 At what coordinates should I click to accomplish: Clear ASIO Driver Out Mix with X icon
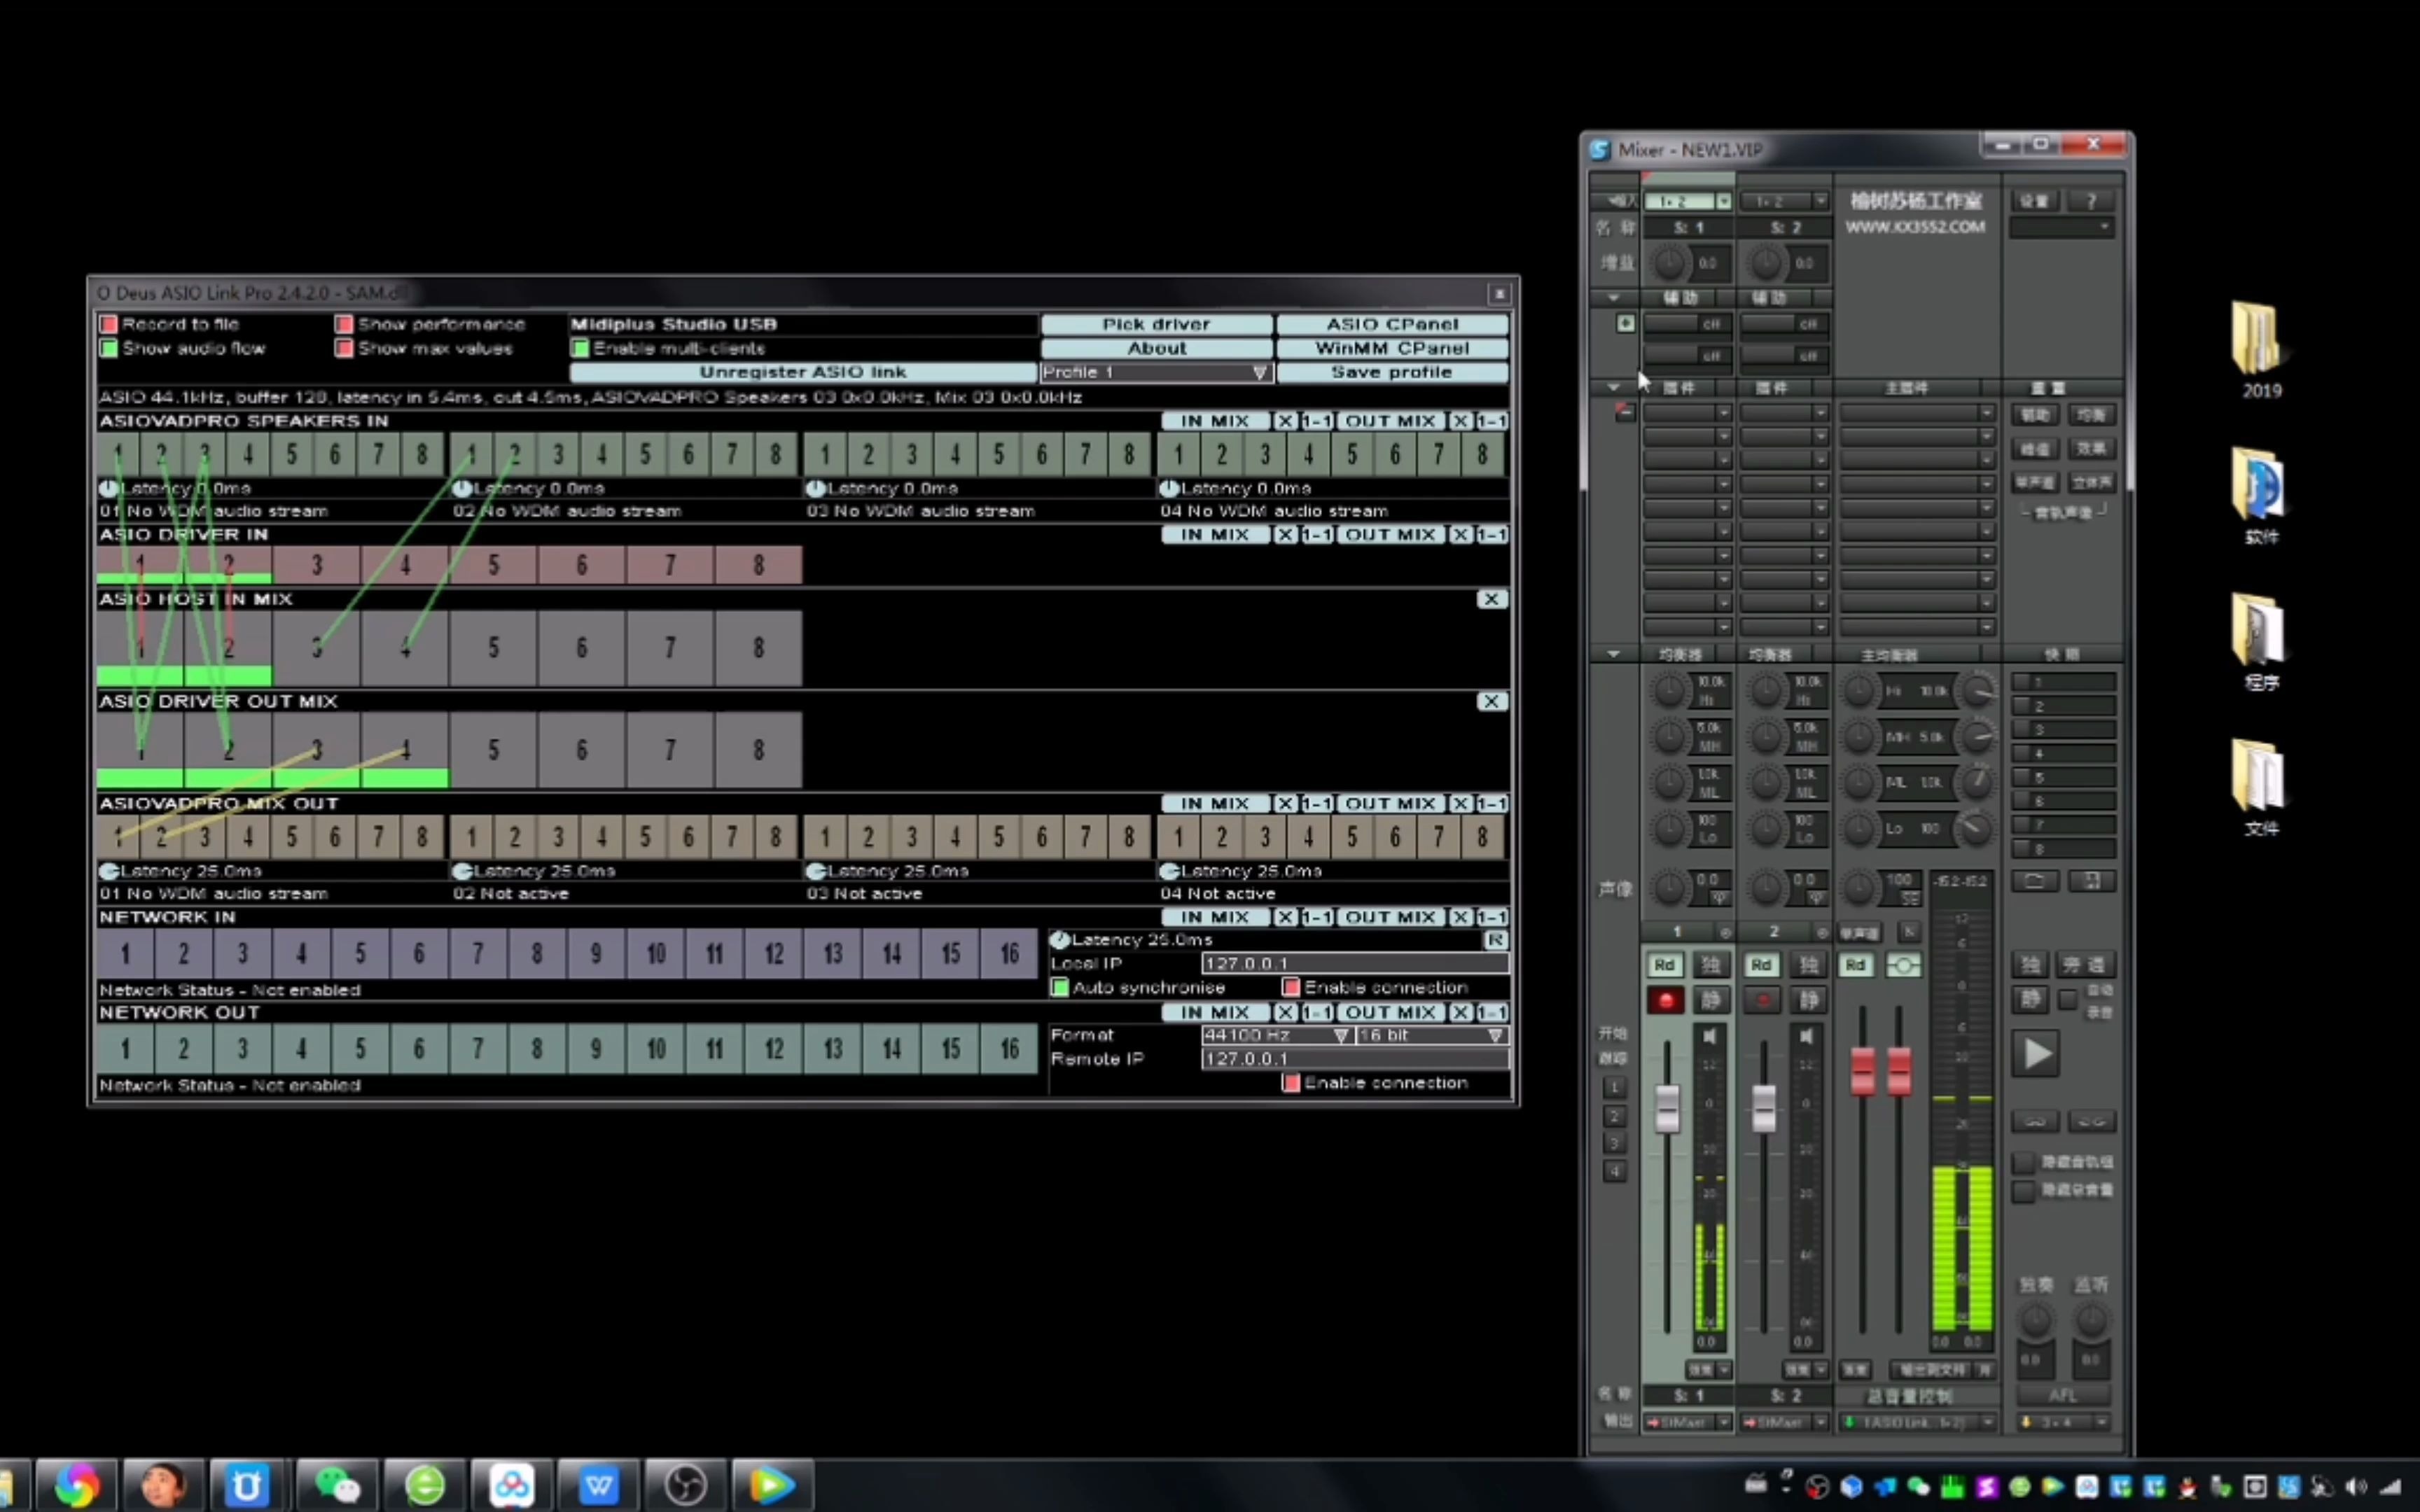(1491, 701)
